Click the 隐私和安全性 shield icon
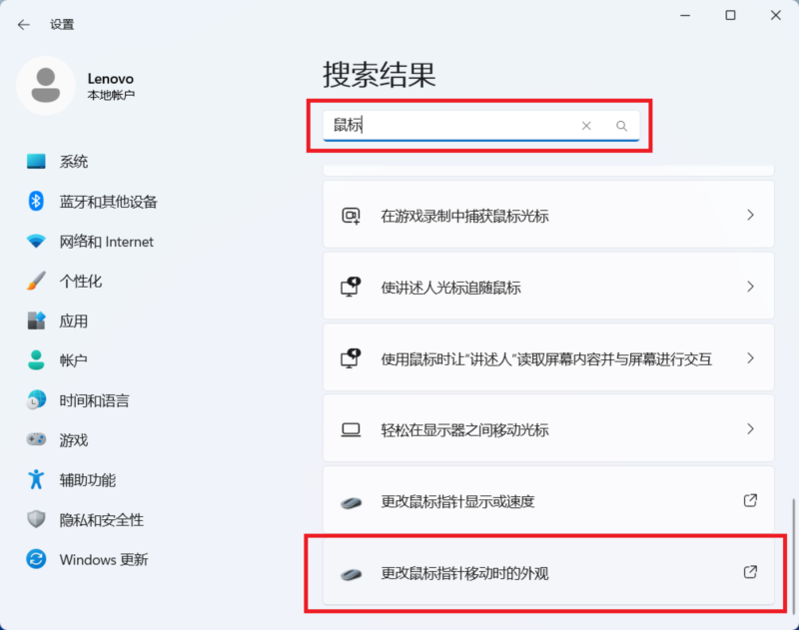Viewport: 799px width, 630px height. [x=37, y=520]
